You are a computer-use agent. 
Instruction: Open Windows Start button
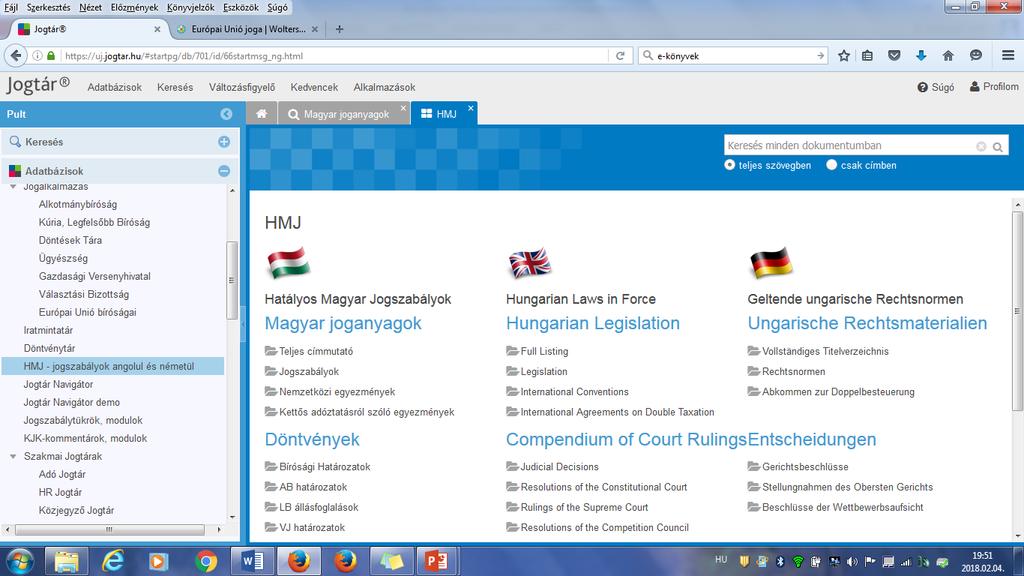[20, 562]
